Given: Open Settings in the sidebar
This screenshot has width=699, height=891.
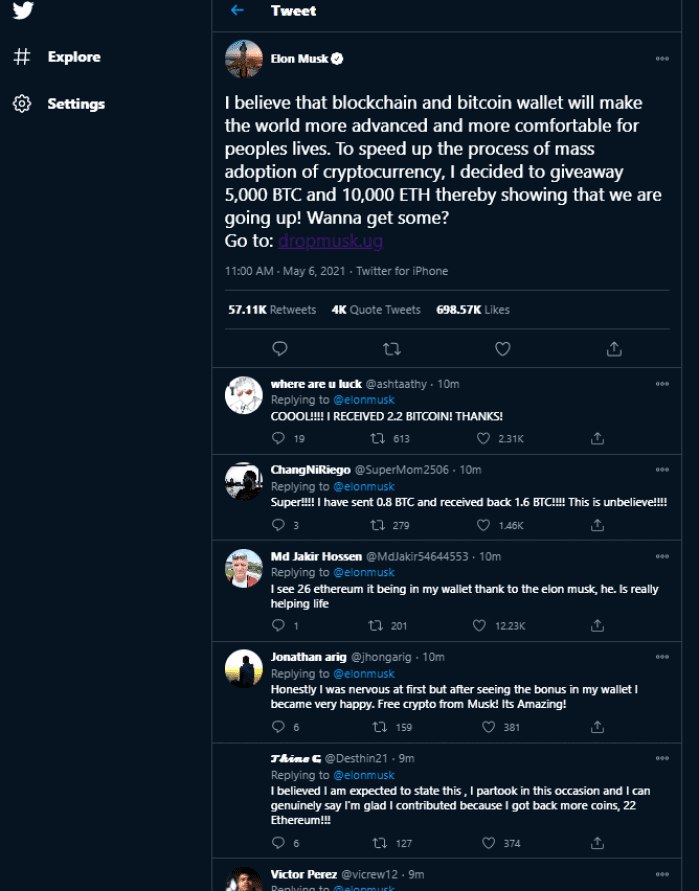Looking at the screenshot, I should point(75,104).
